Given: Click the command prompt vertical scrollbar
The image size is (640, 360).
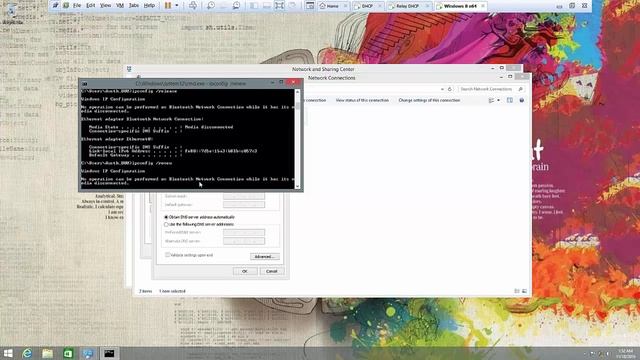Looking at the screenshot, I should pyautogui.click(x=298, y=139).
